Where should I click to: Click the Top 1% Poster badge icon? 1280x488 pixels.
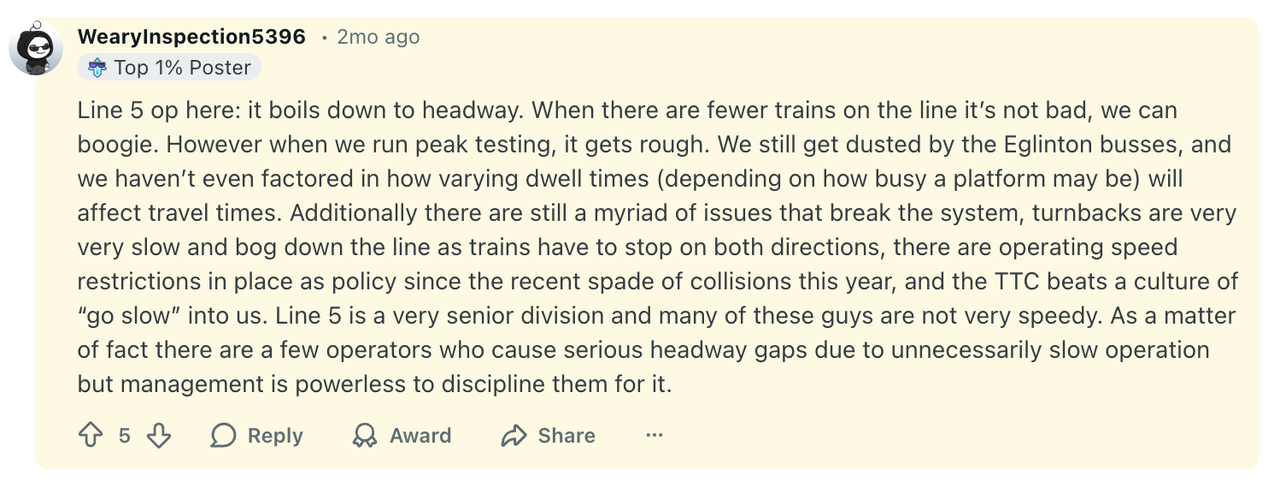[97, 68]
